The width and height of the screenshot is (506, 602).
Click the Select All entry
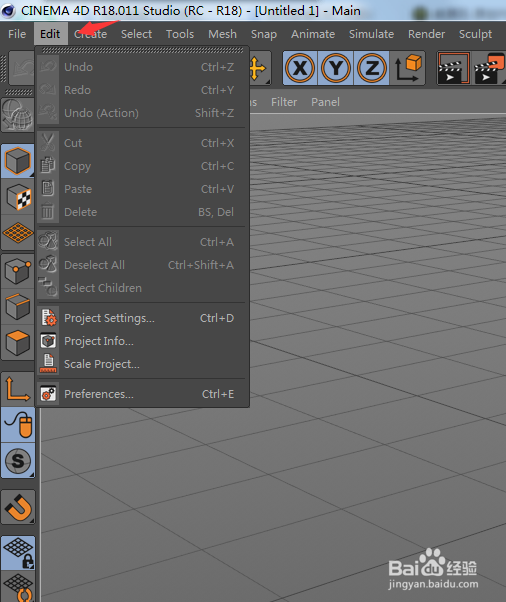click(x=142, y=242)
